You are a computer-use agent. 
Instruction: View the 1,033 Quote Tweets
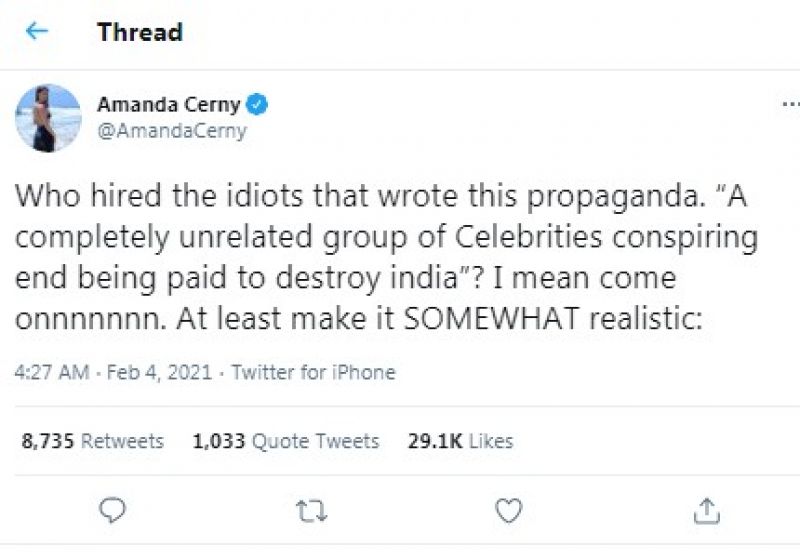[x=286, y=440]
